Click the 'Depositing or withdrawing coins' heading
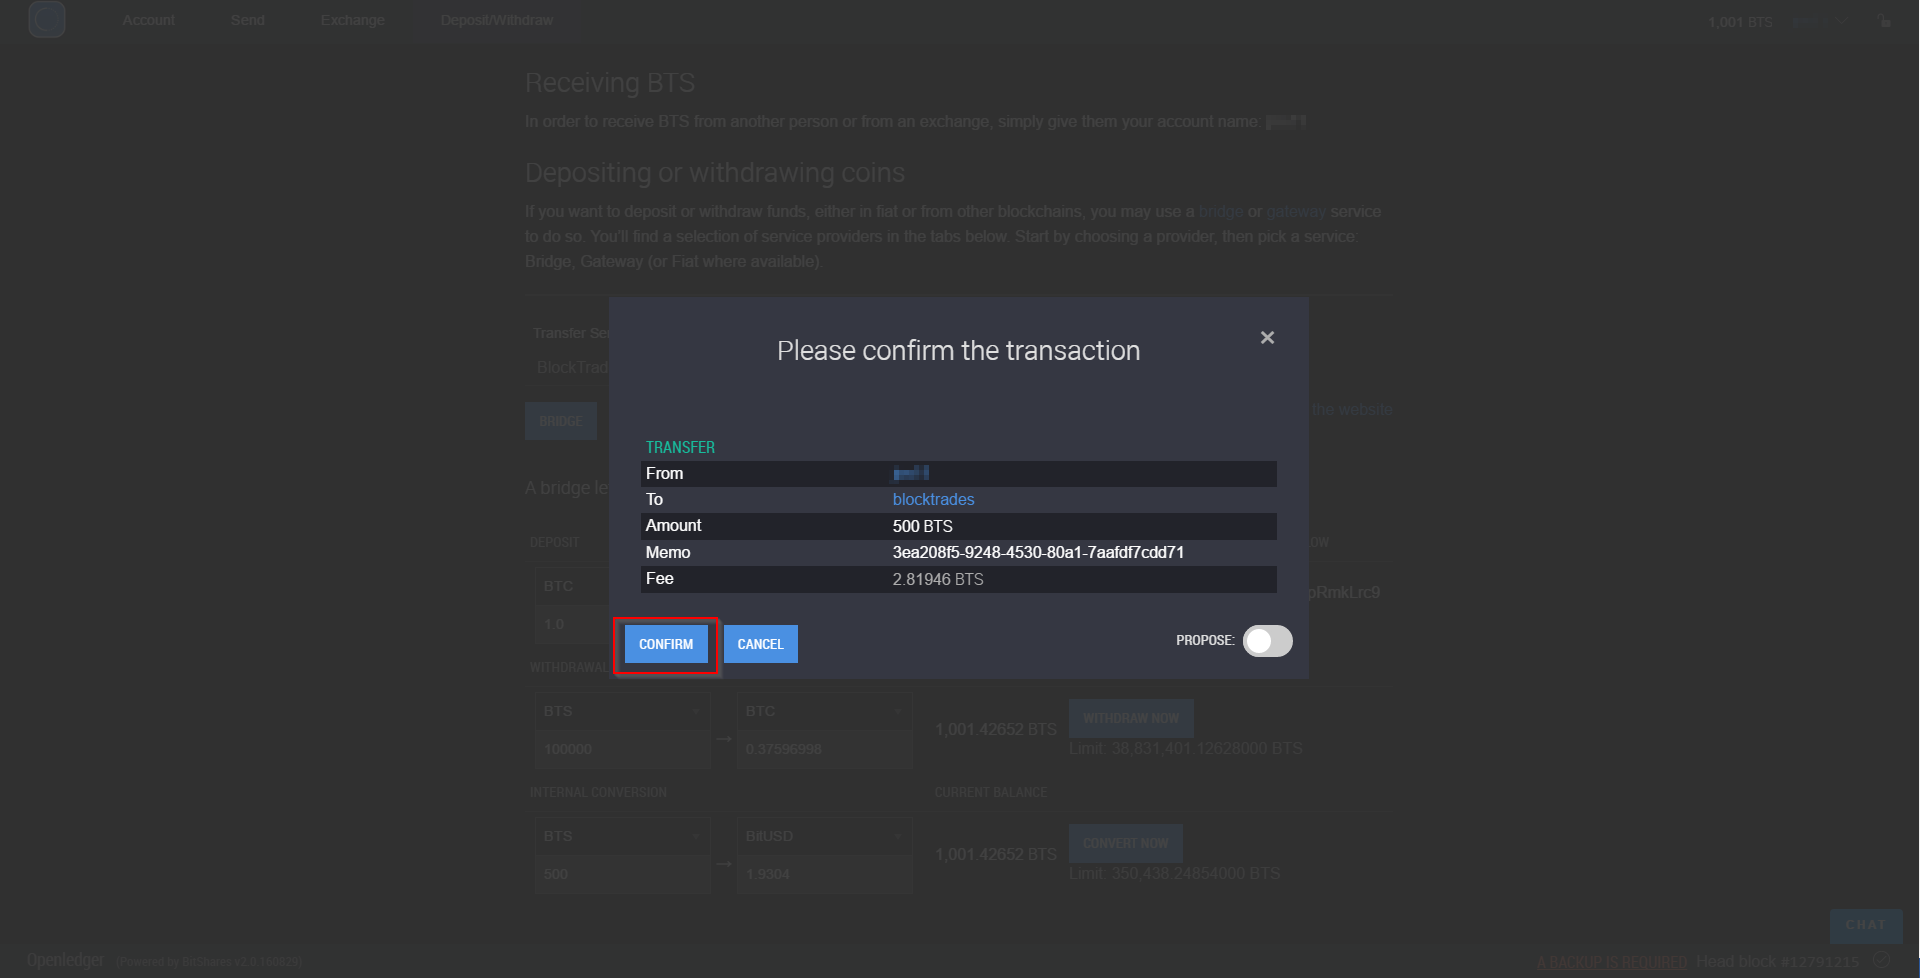This screenshot has width=1920, height=978. 715,173
